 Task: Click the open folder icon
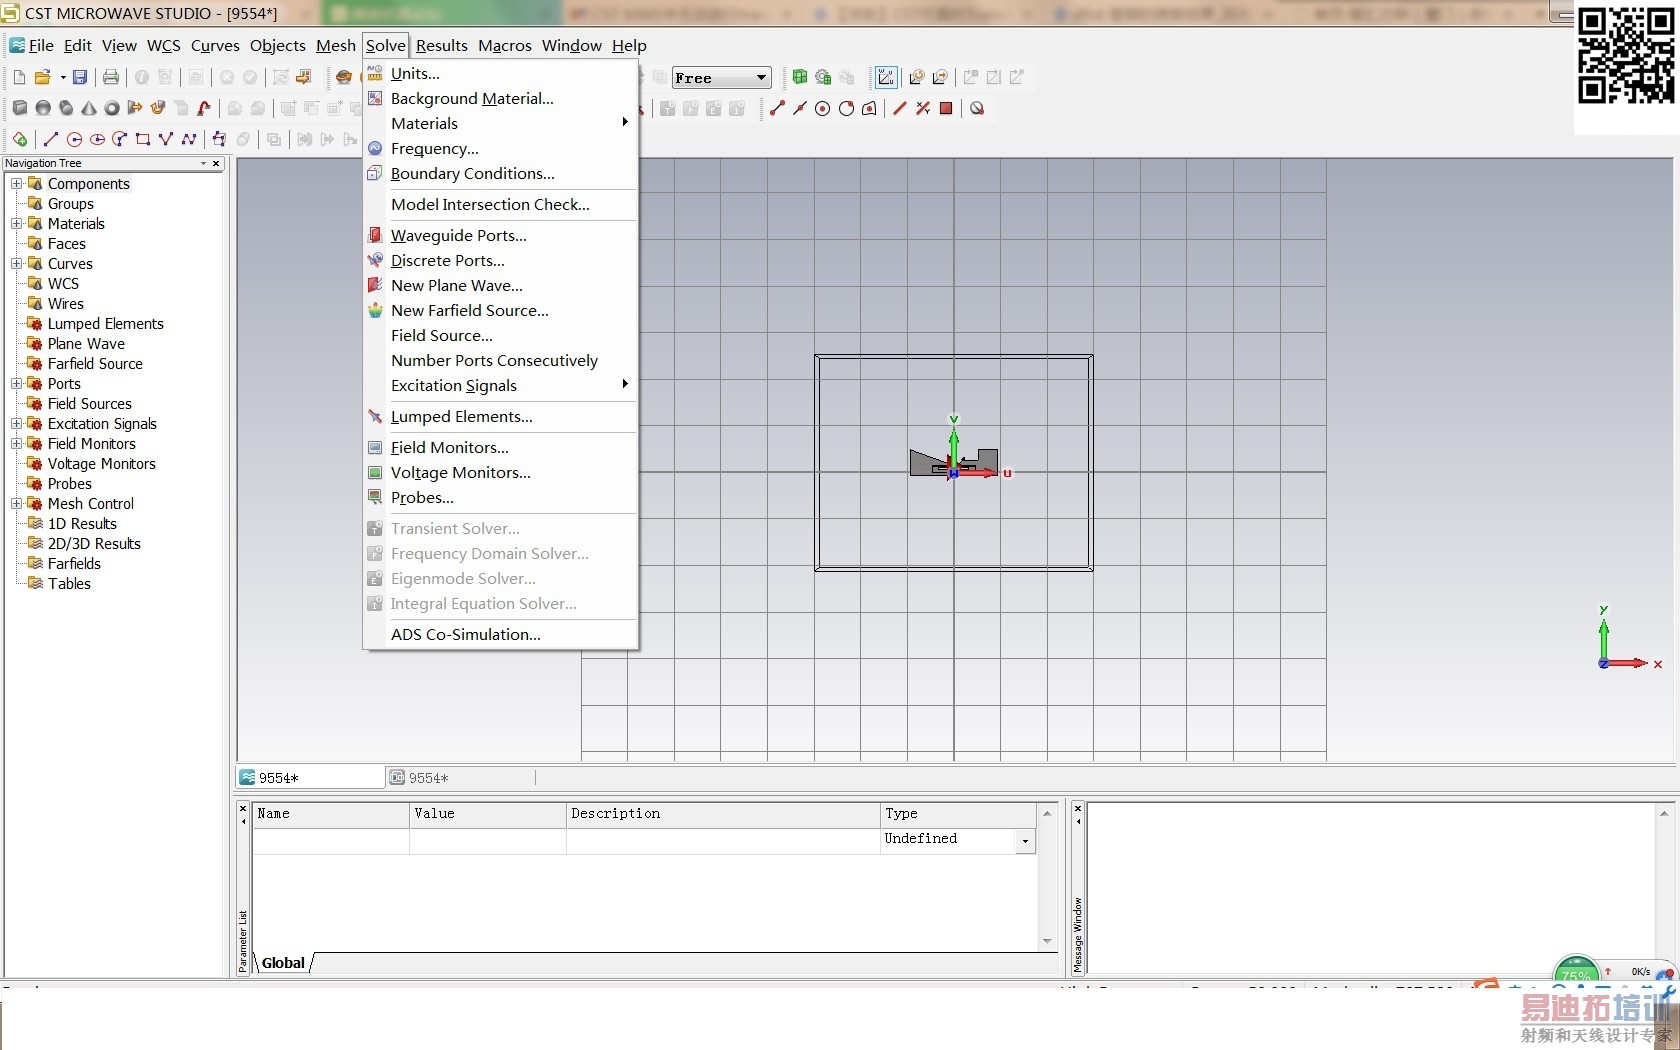pos(42,77)
